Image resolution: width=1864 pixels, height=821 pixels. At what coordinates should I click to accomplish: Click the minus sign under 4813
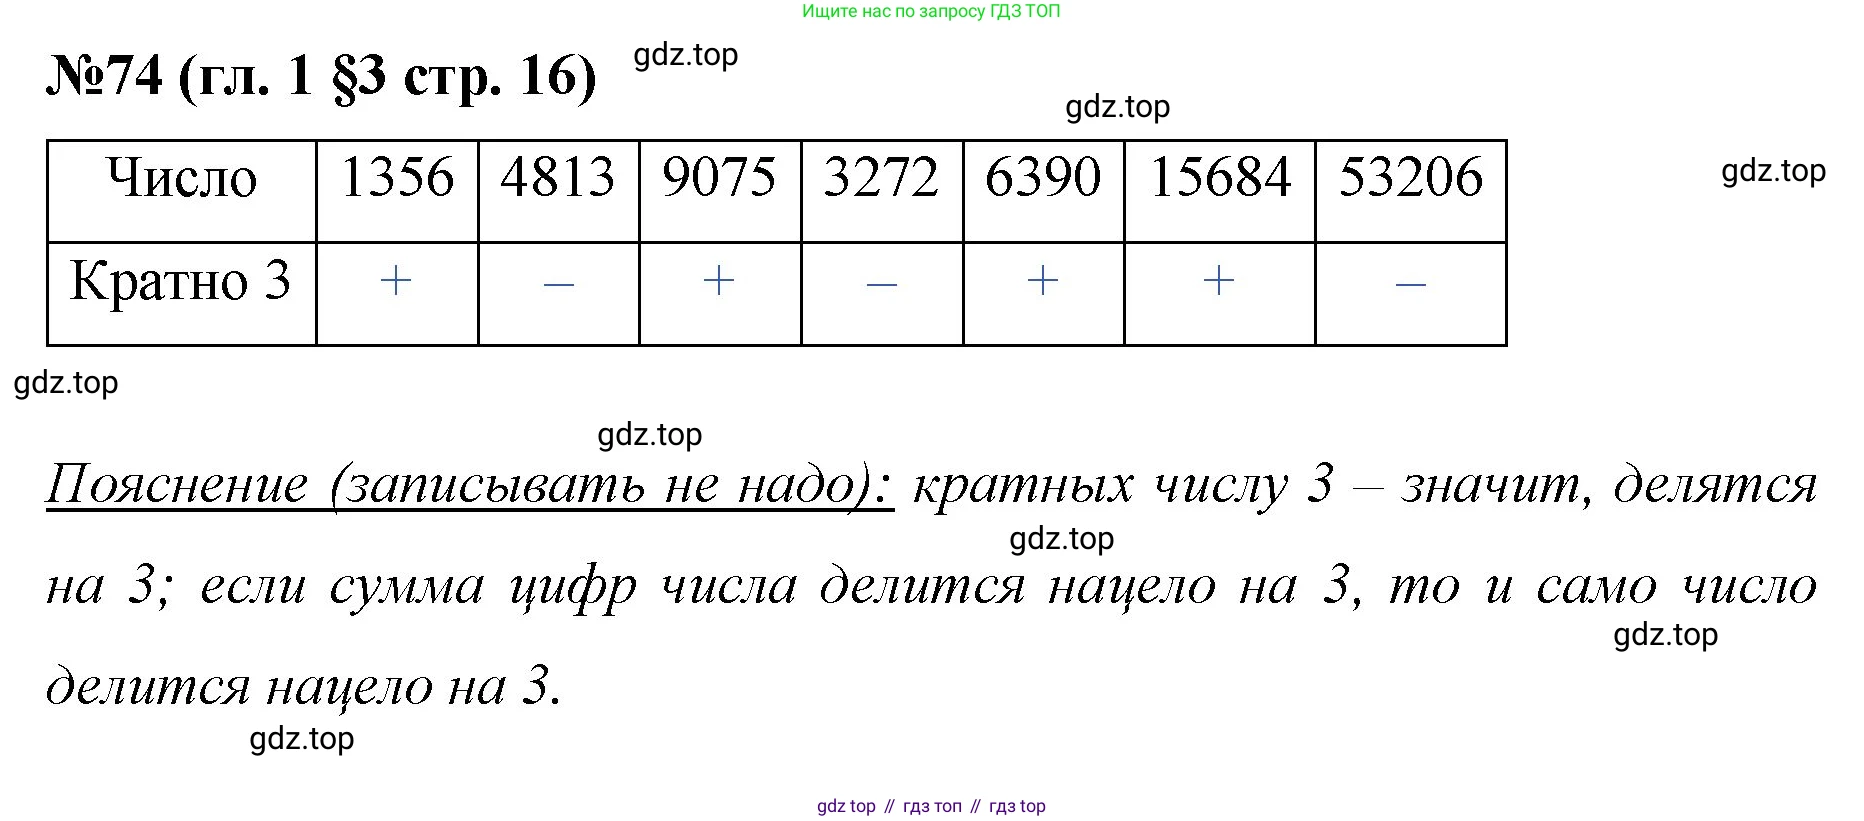coord(558,285)
